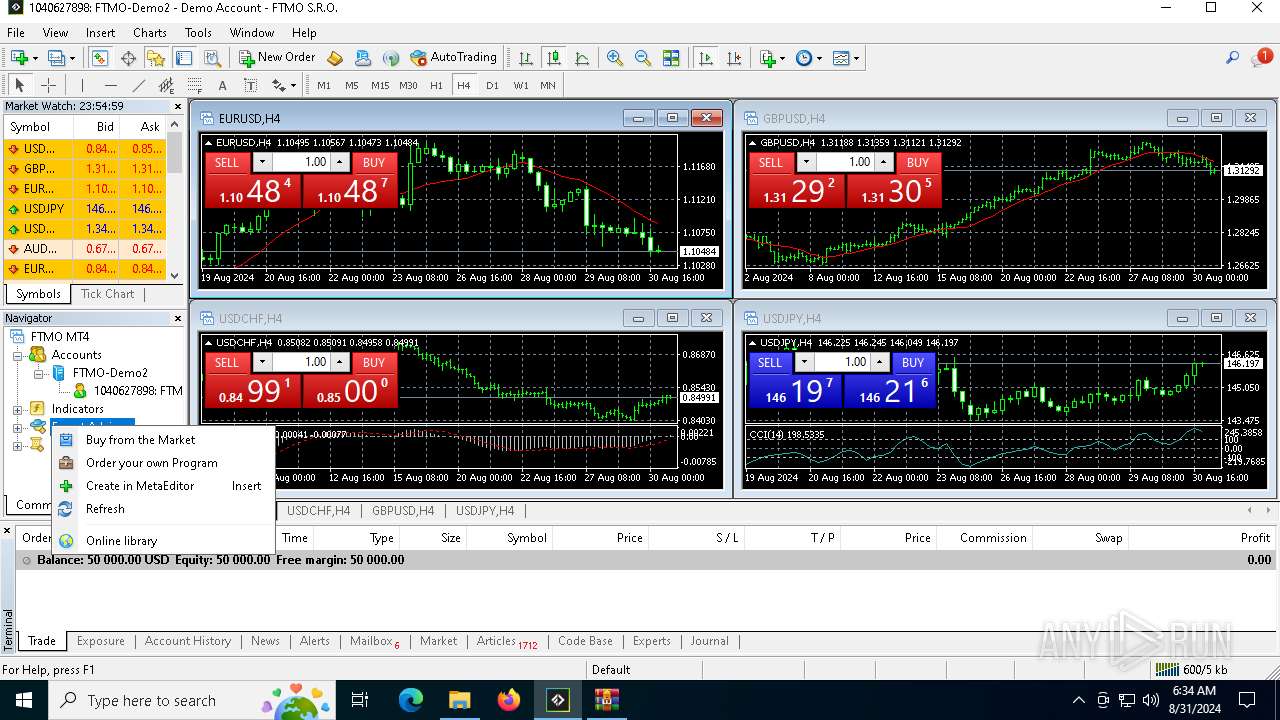
Task: Select the equidistant channel tool
Action: pos(166,85)
